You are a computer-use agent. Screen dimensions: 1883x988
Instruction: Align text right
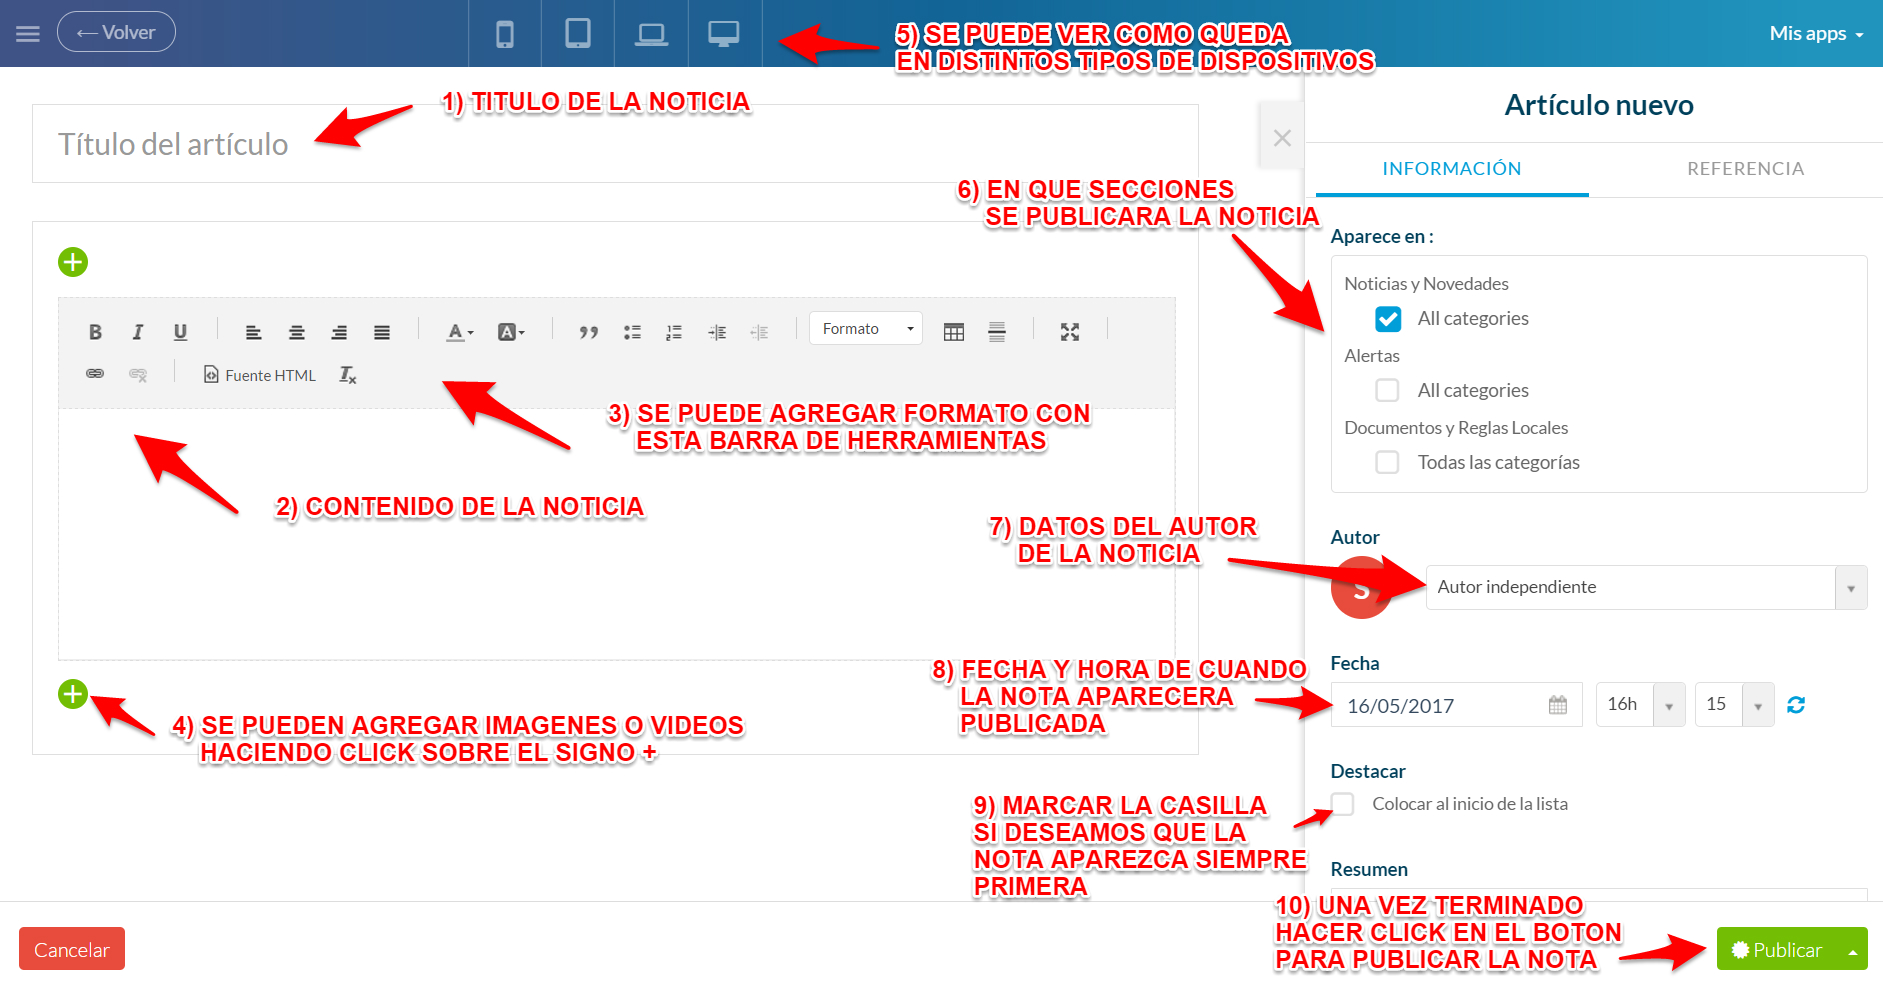pos(339,332)
